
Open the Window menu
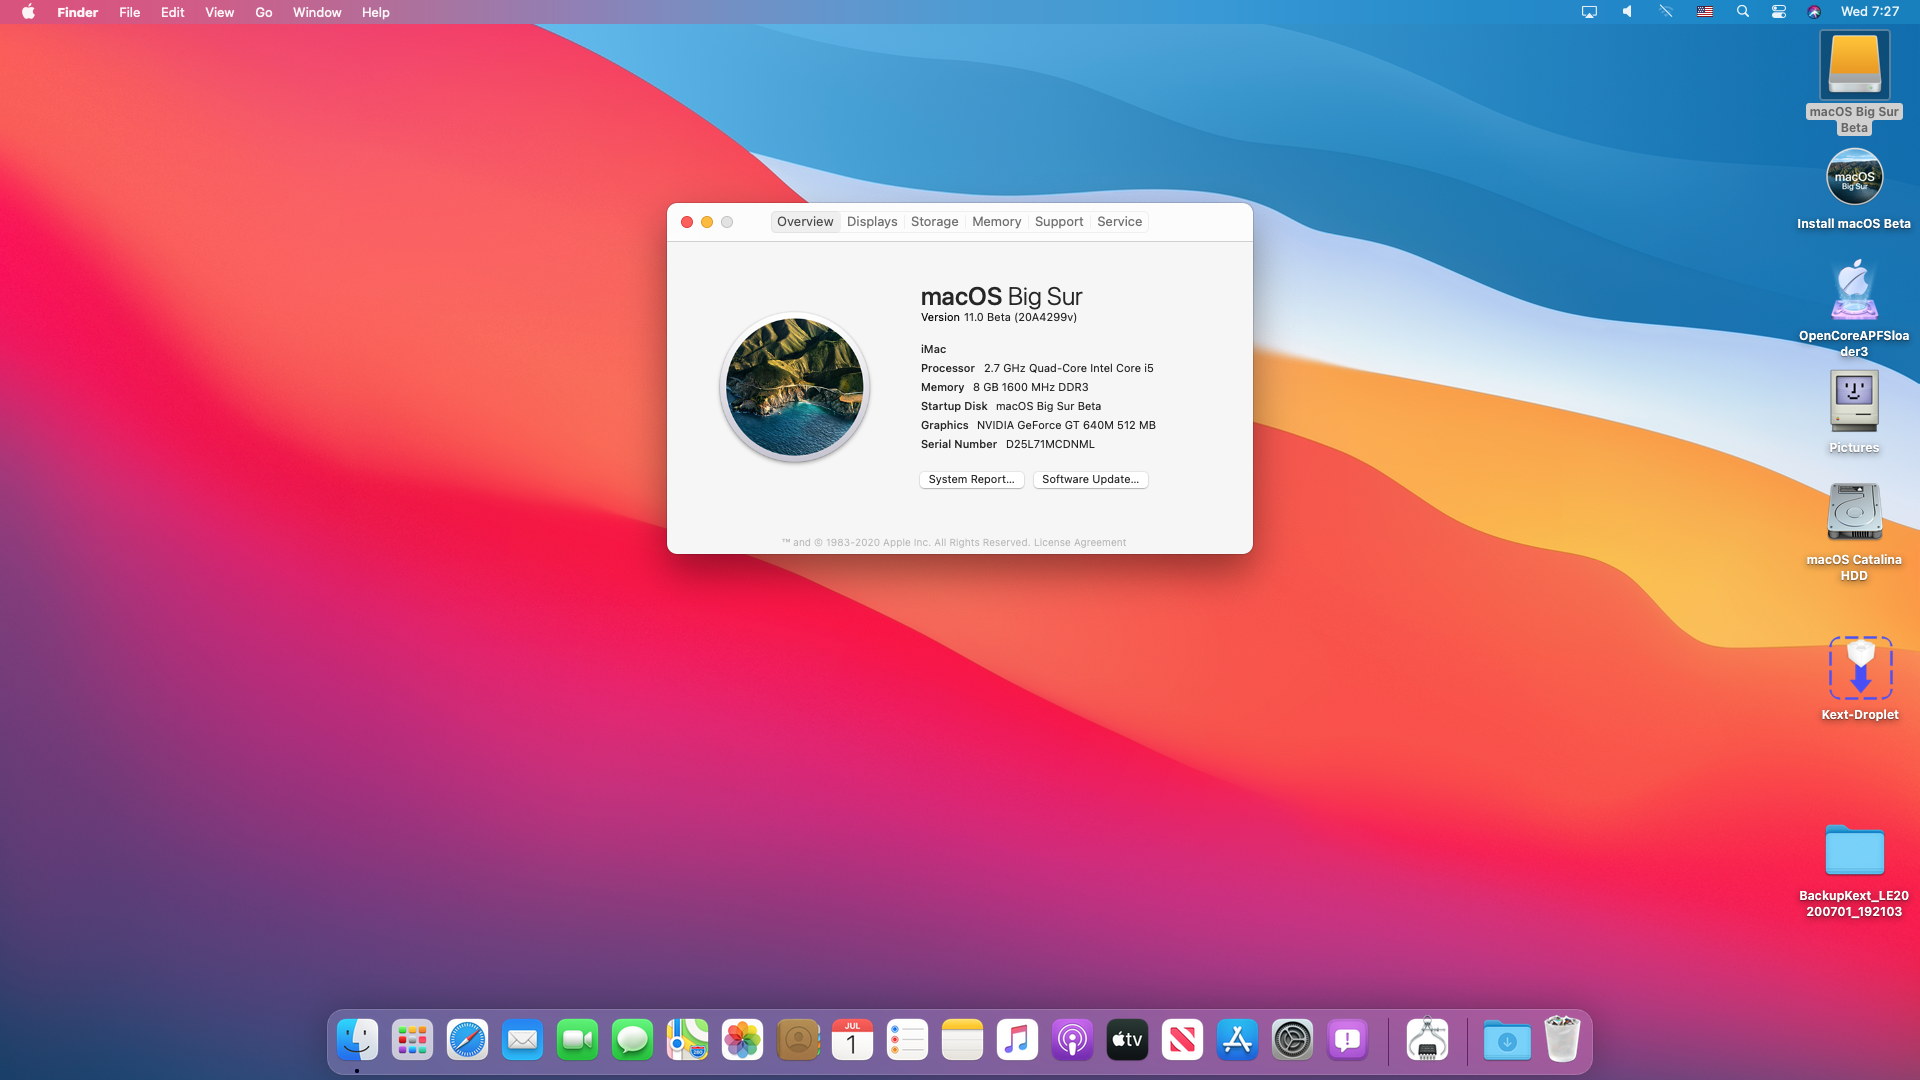click(317, 12)
